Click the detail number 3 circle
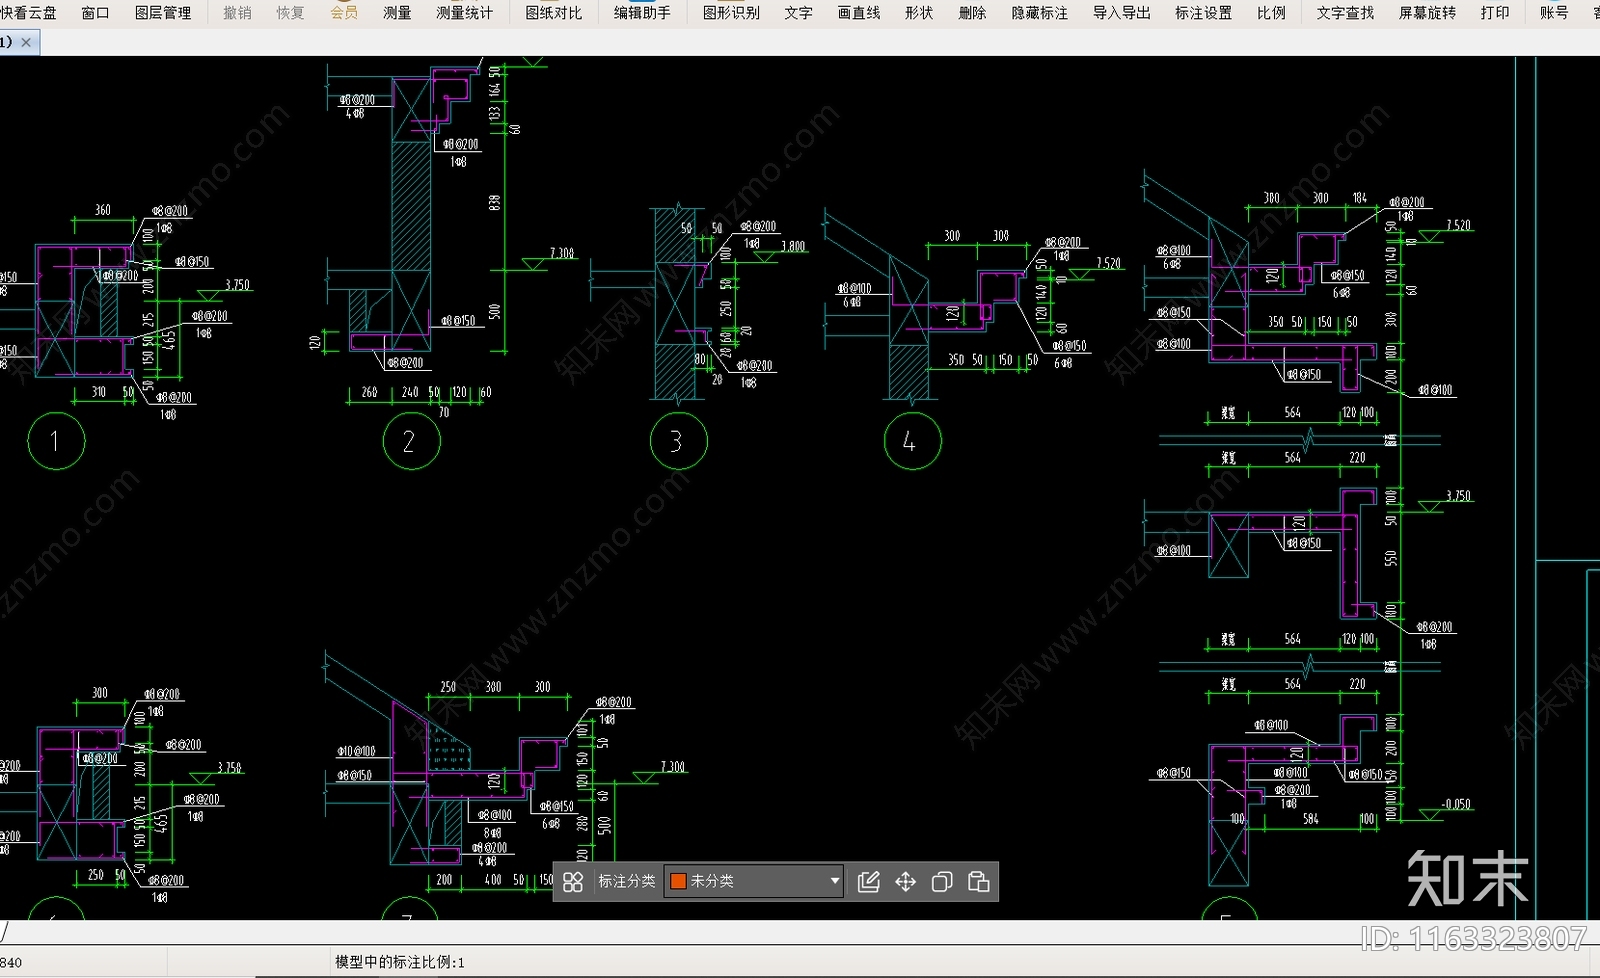Viewport: 1600px width, 978px height. pos(678,441)
